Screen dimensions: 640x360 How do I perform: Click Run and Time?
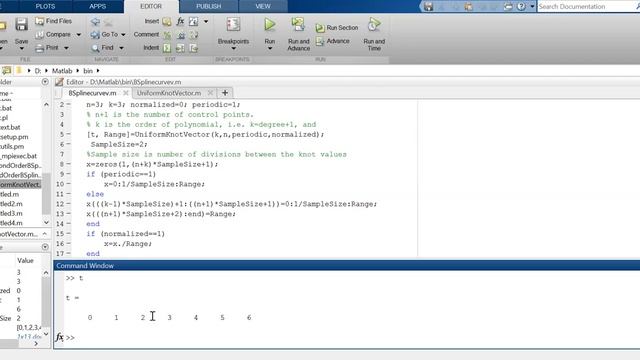point(374,34)
